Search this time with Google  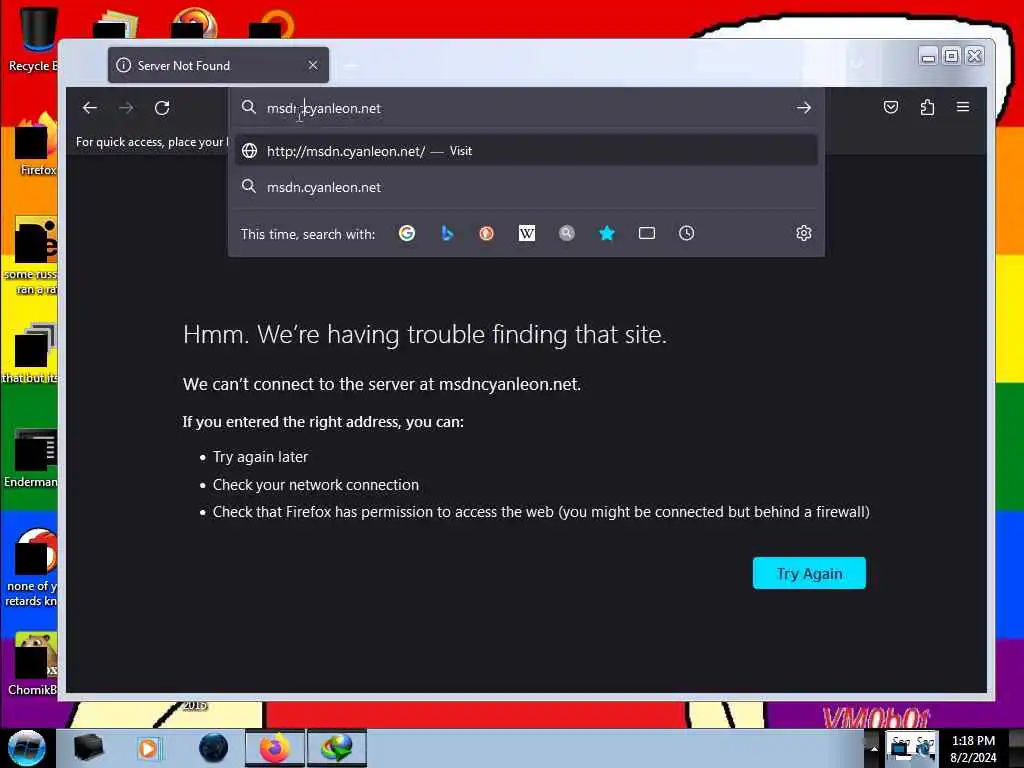point(407,233)
